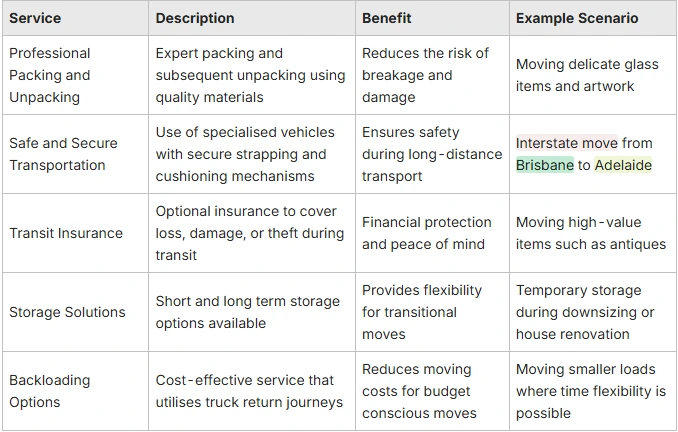The height and width of the screenshot is (432, 678).
Task: Click the "Cost-effective service" description cell
Action: (x=249, y=391)
